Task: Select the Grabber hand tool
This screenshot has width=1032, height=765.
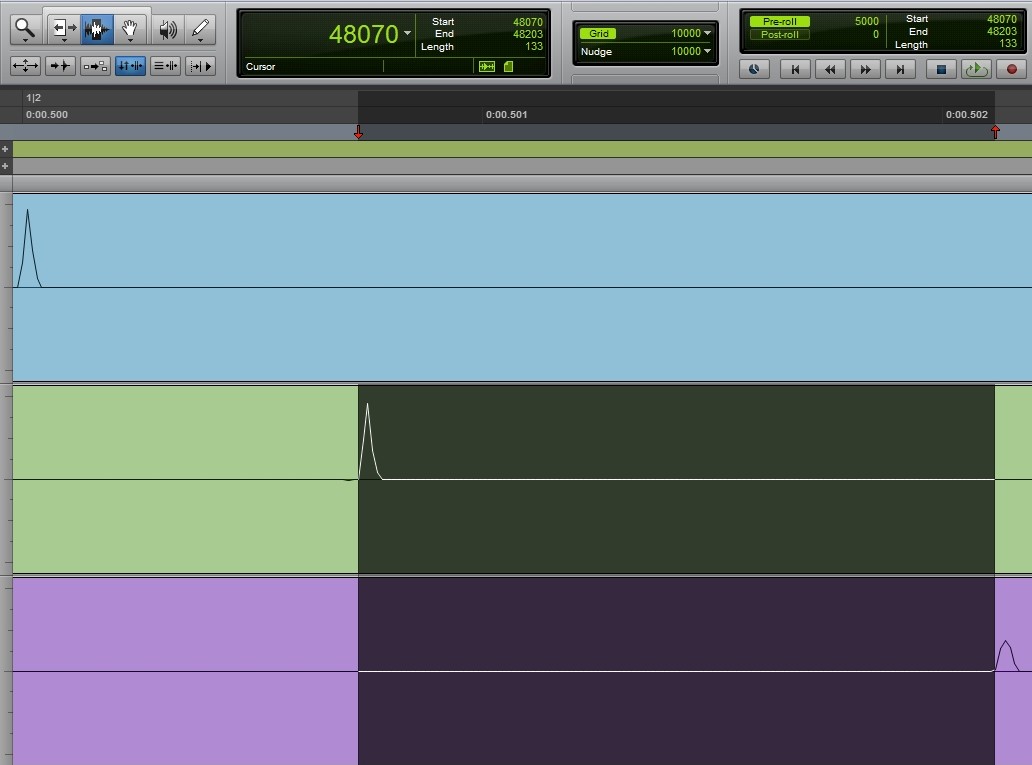Action: 130,29
